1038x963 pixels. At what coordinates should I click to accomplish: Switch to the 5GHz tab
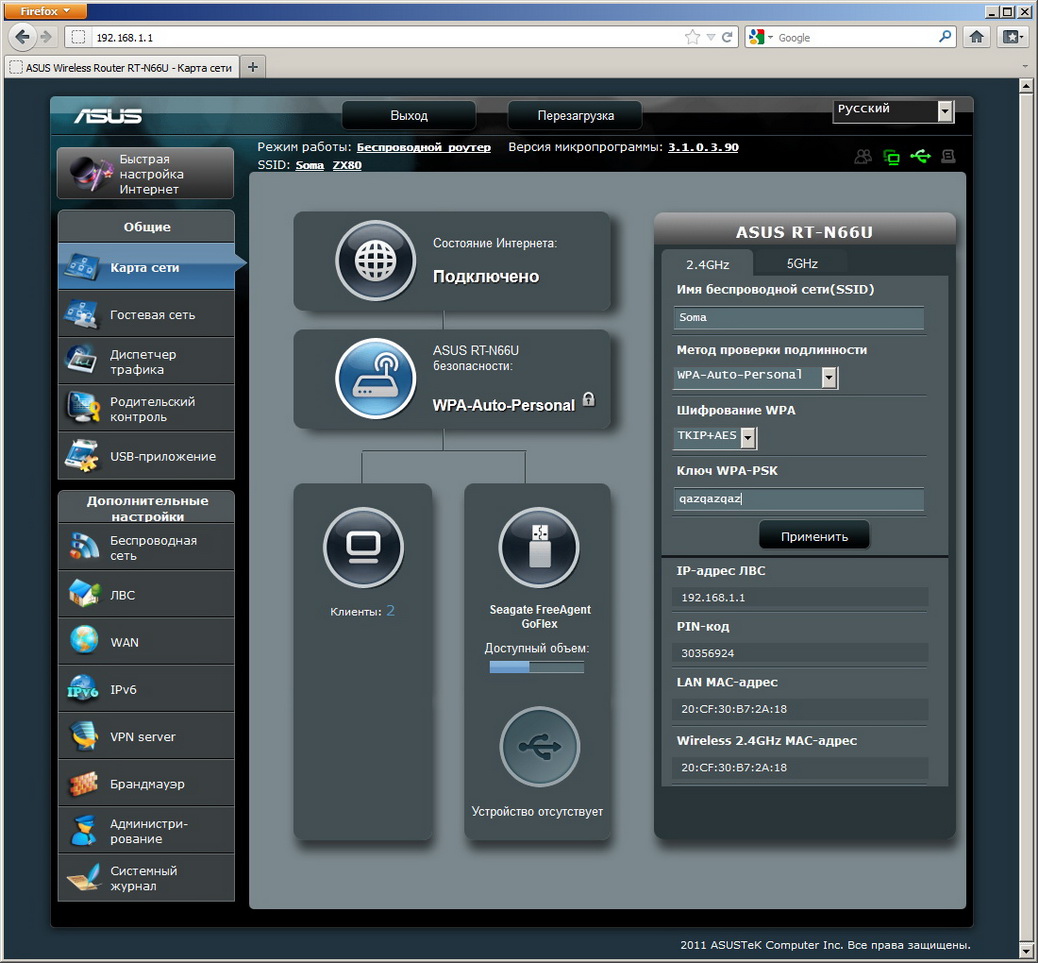point(801,264)
